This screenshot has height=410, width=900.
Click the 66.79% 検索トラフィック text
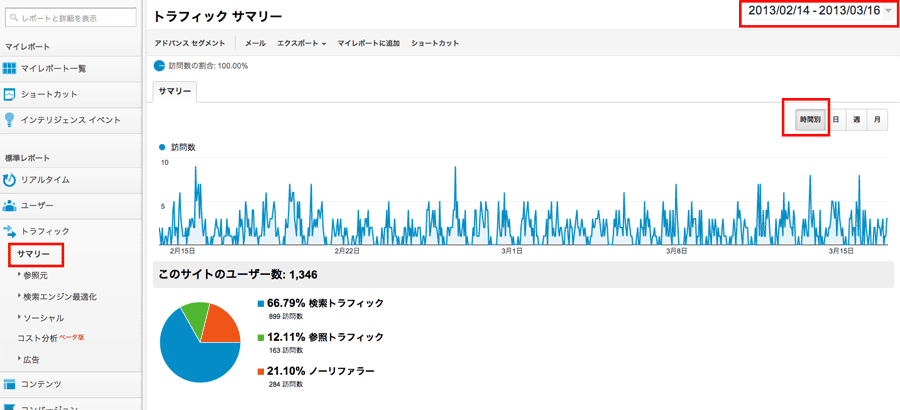[x=325, y=303]
